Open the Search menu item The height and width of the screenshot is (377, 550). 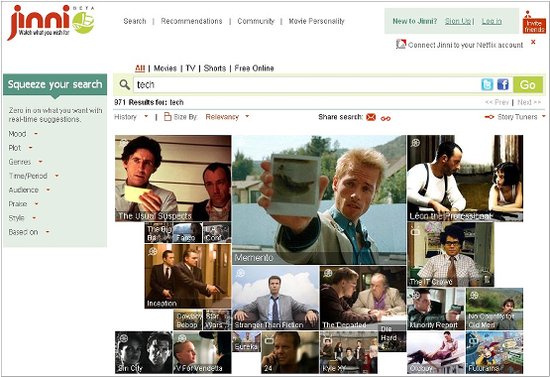(x=135, y=21)
